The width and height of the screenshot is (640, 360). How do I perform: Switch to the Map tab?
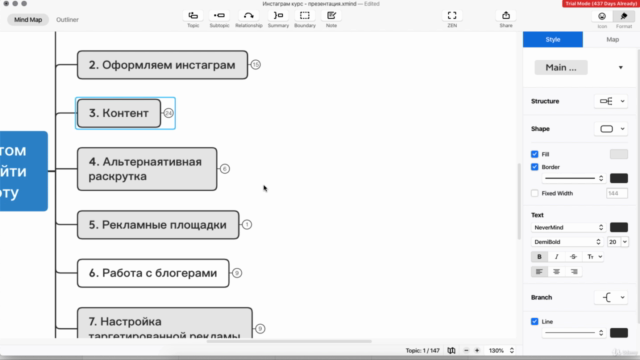pyautogui.click(x=612, y=40)
